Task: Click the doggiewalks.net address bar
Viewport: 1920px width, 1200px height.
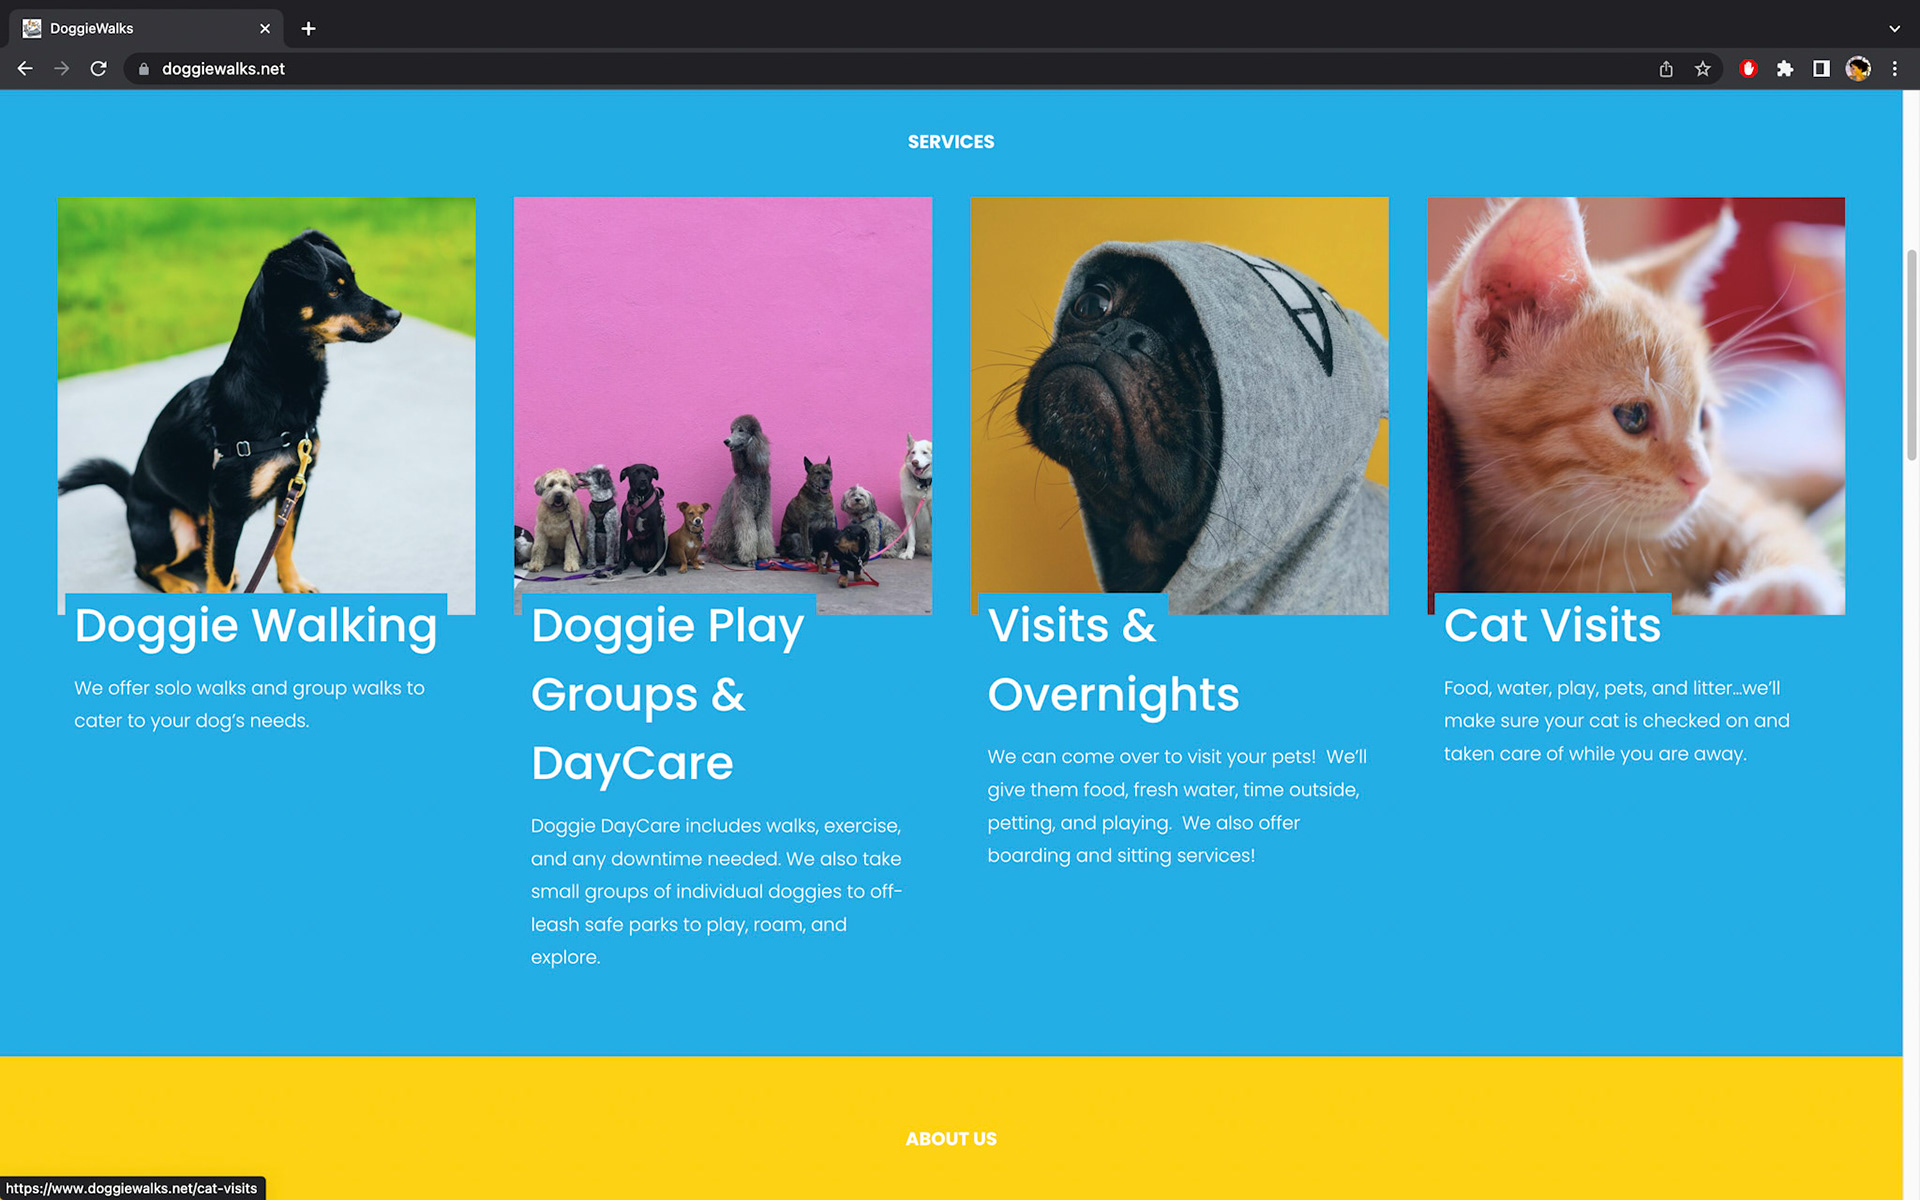Action: [x=900, y=69]
